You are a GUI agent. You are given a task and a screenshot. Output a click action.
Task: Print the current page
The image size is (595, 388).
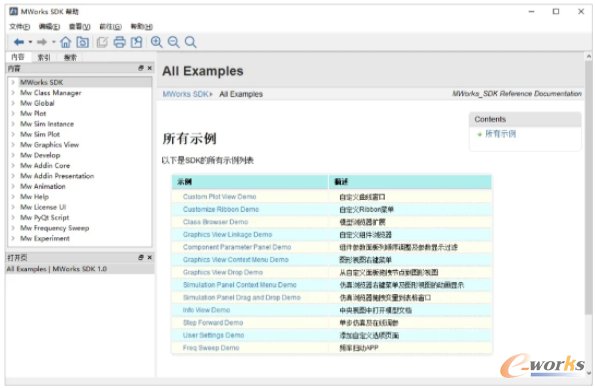tap(120, 42)
